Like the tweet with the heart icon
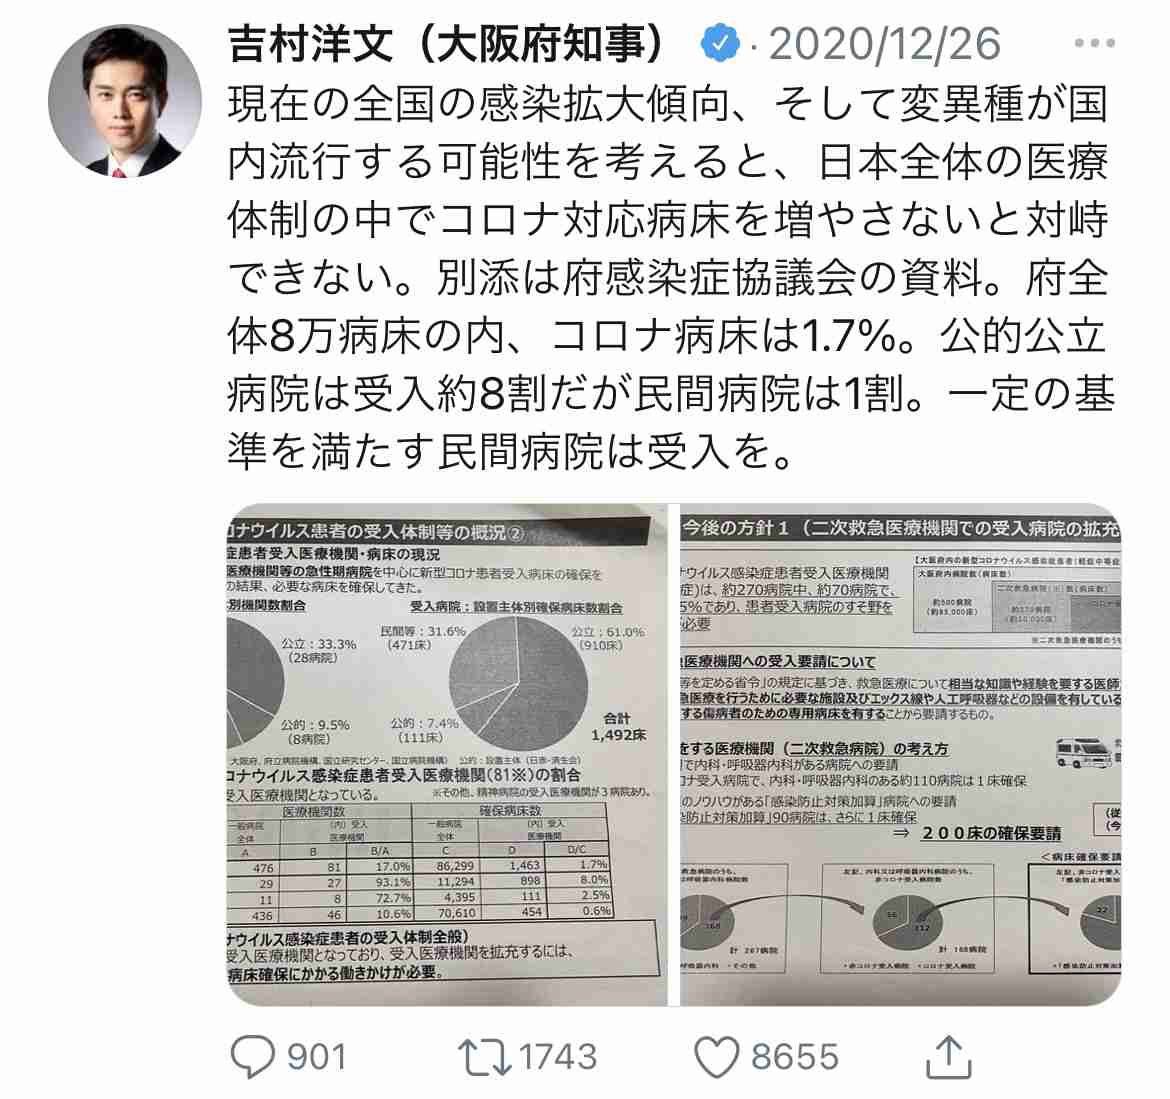This screenshot has height=1099, width=1170. pyautogui.click(x=716, y=1057)
